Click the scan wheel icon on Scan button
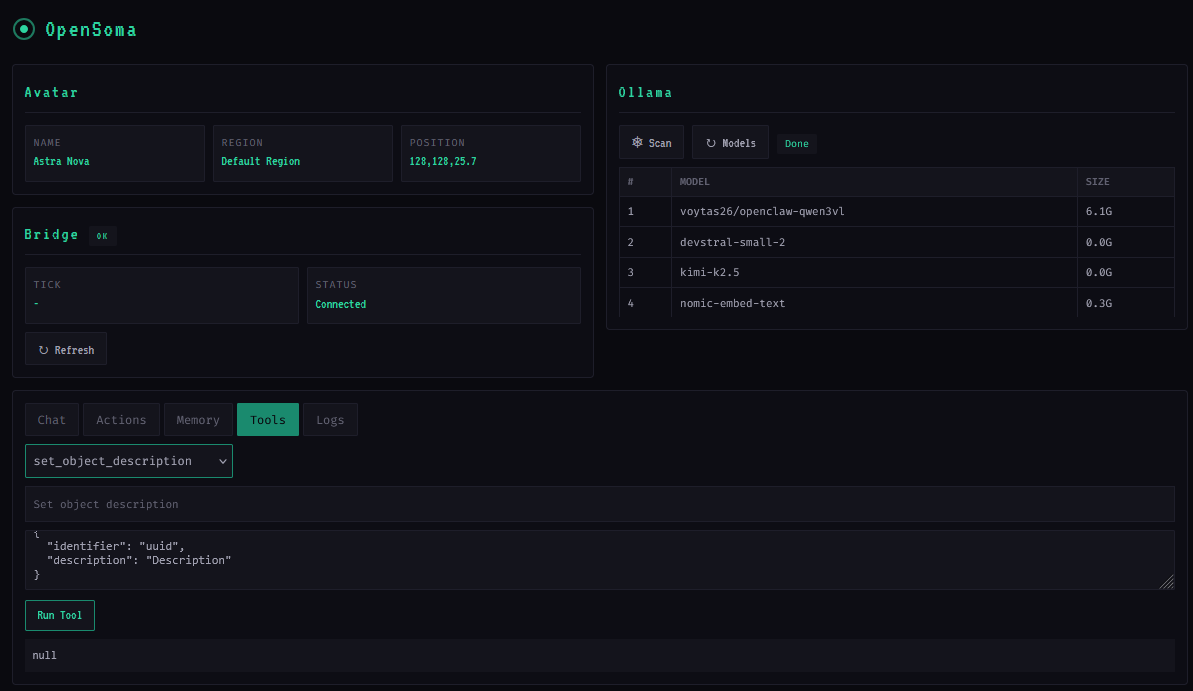 point(637,142)
